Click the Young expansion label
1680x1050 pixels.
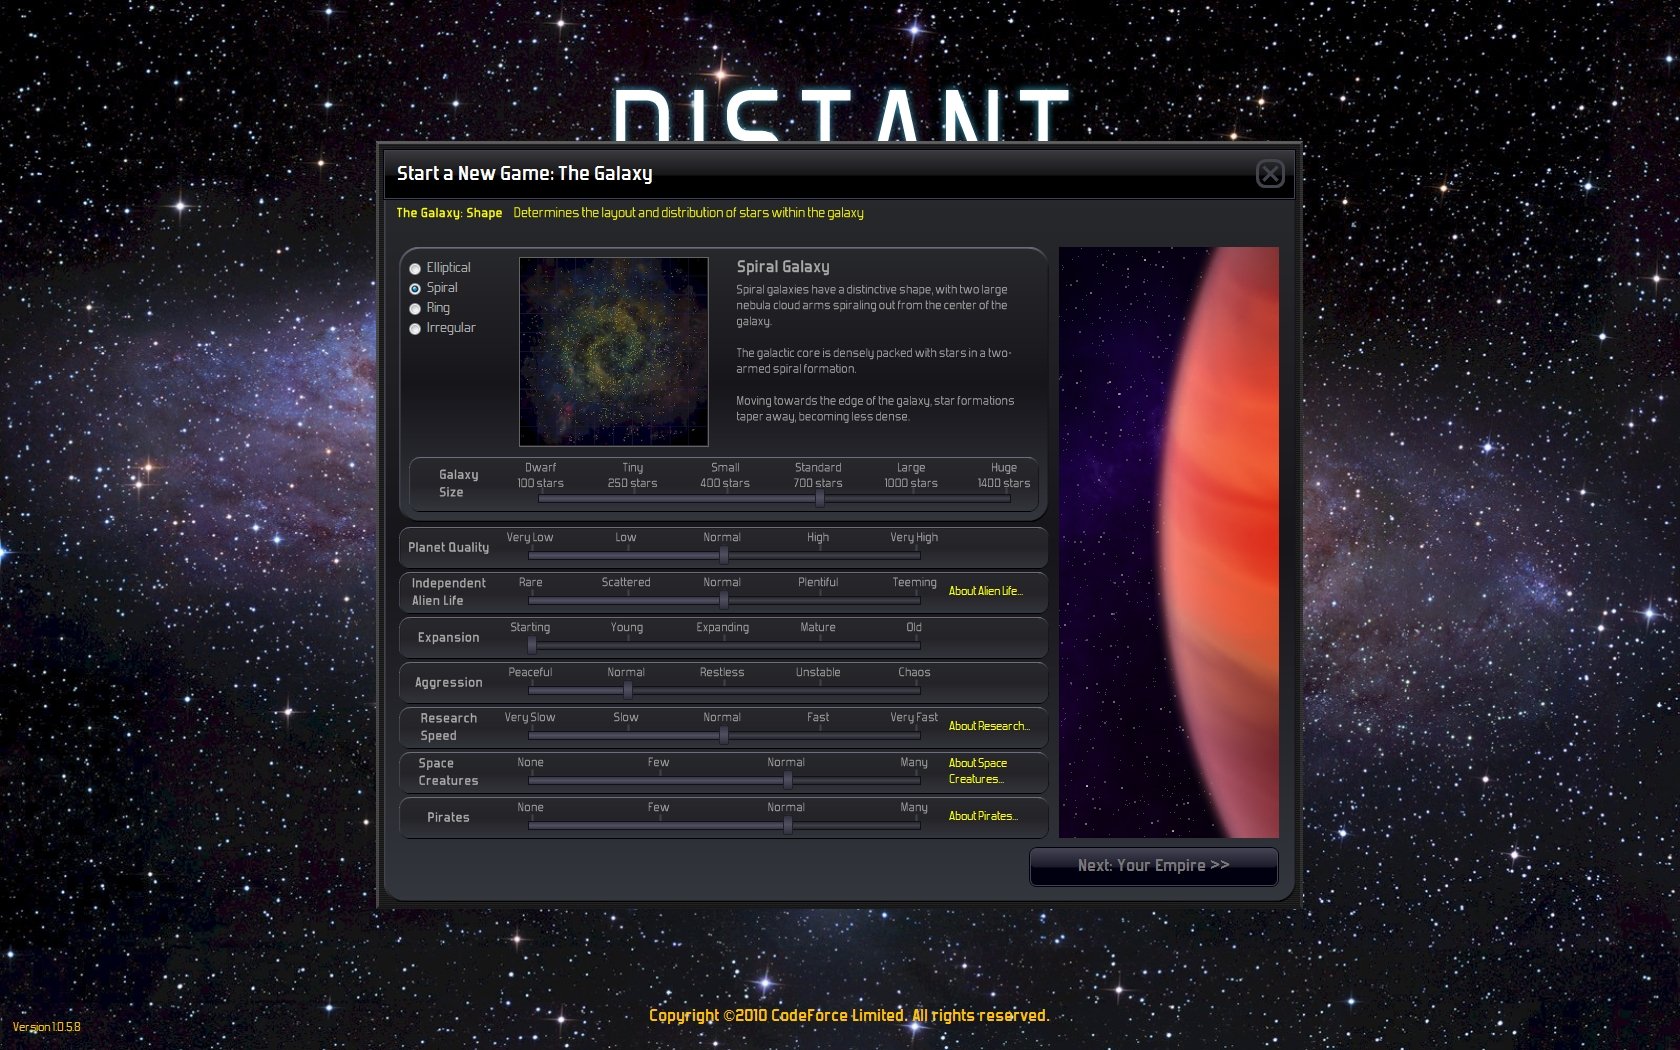click(x=627, y=628)
